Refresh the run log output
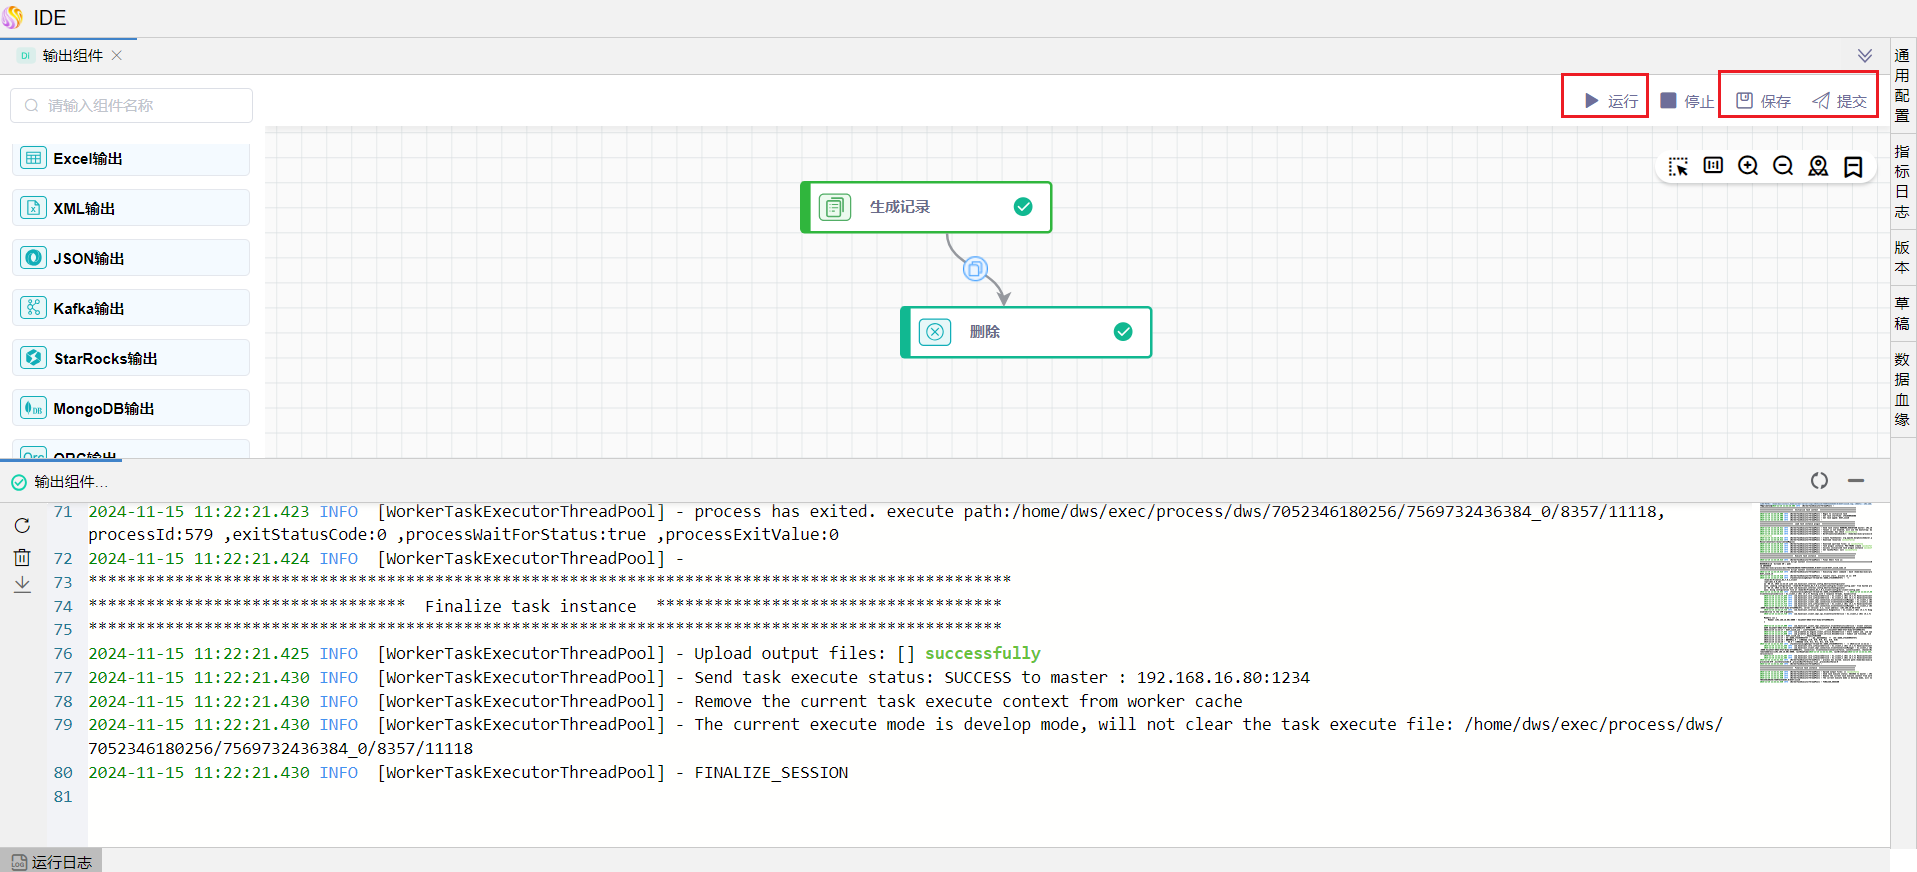The height and width of the screenshot is (872, 1917). tap(22, 526)
